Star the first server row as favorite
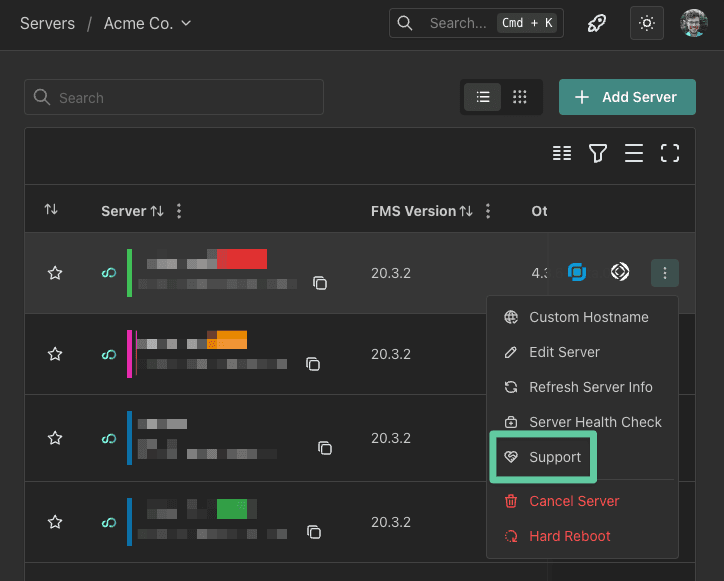 click(x=55, y=273)
